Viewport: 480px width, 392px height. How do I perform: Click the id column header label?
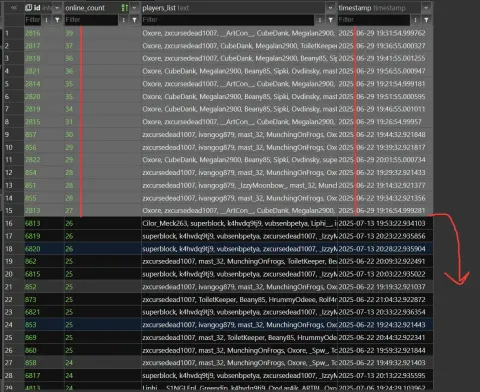pos(37,8)
